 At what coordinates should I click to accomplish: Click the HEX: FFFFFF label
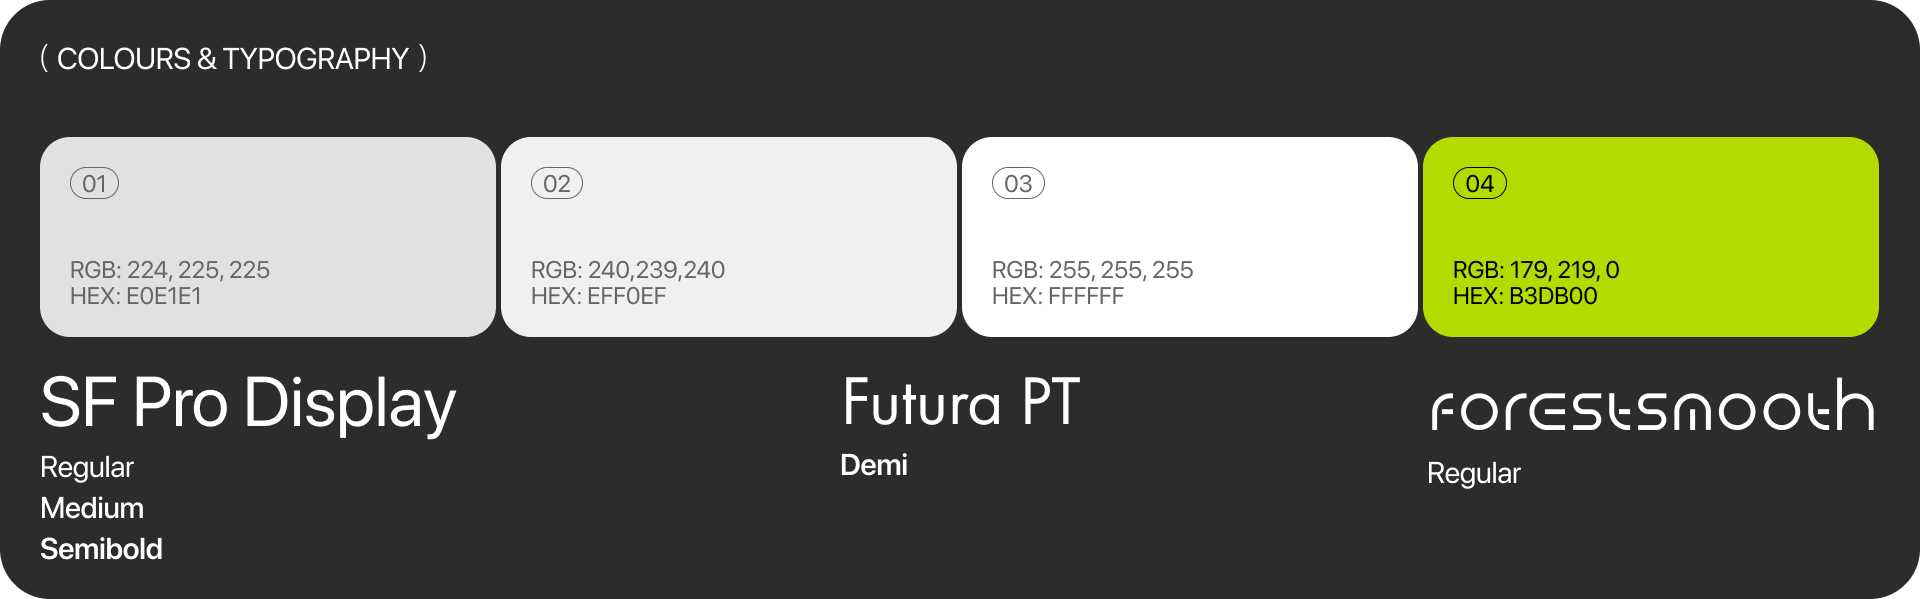point(1057,296)
